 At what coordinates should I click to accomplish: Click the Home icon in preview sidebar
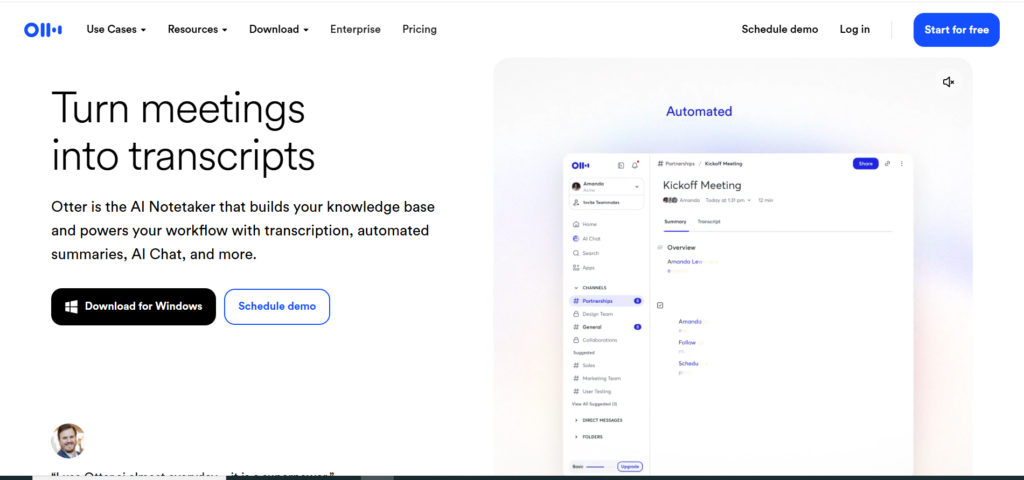coord(576,225)
